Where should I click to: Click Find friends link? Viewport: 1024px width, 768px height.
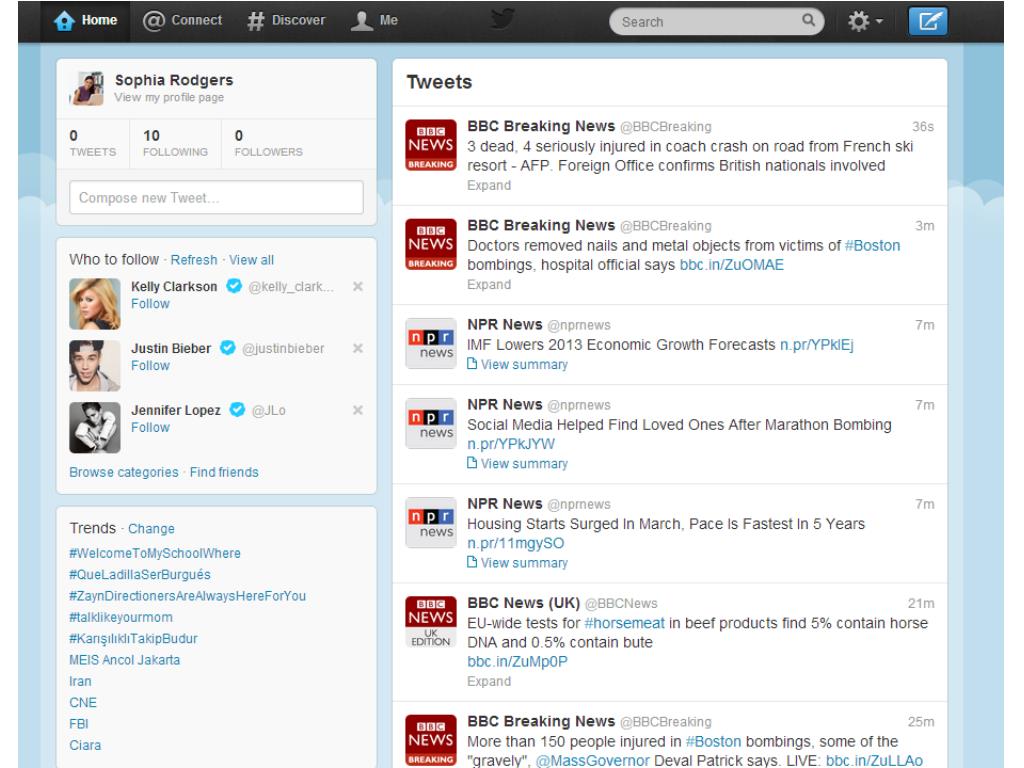pos(224,472)
